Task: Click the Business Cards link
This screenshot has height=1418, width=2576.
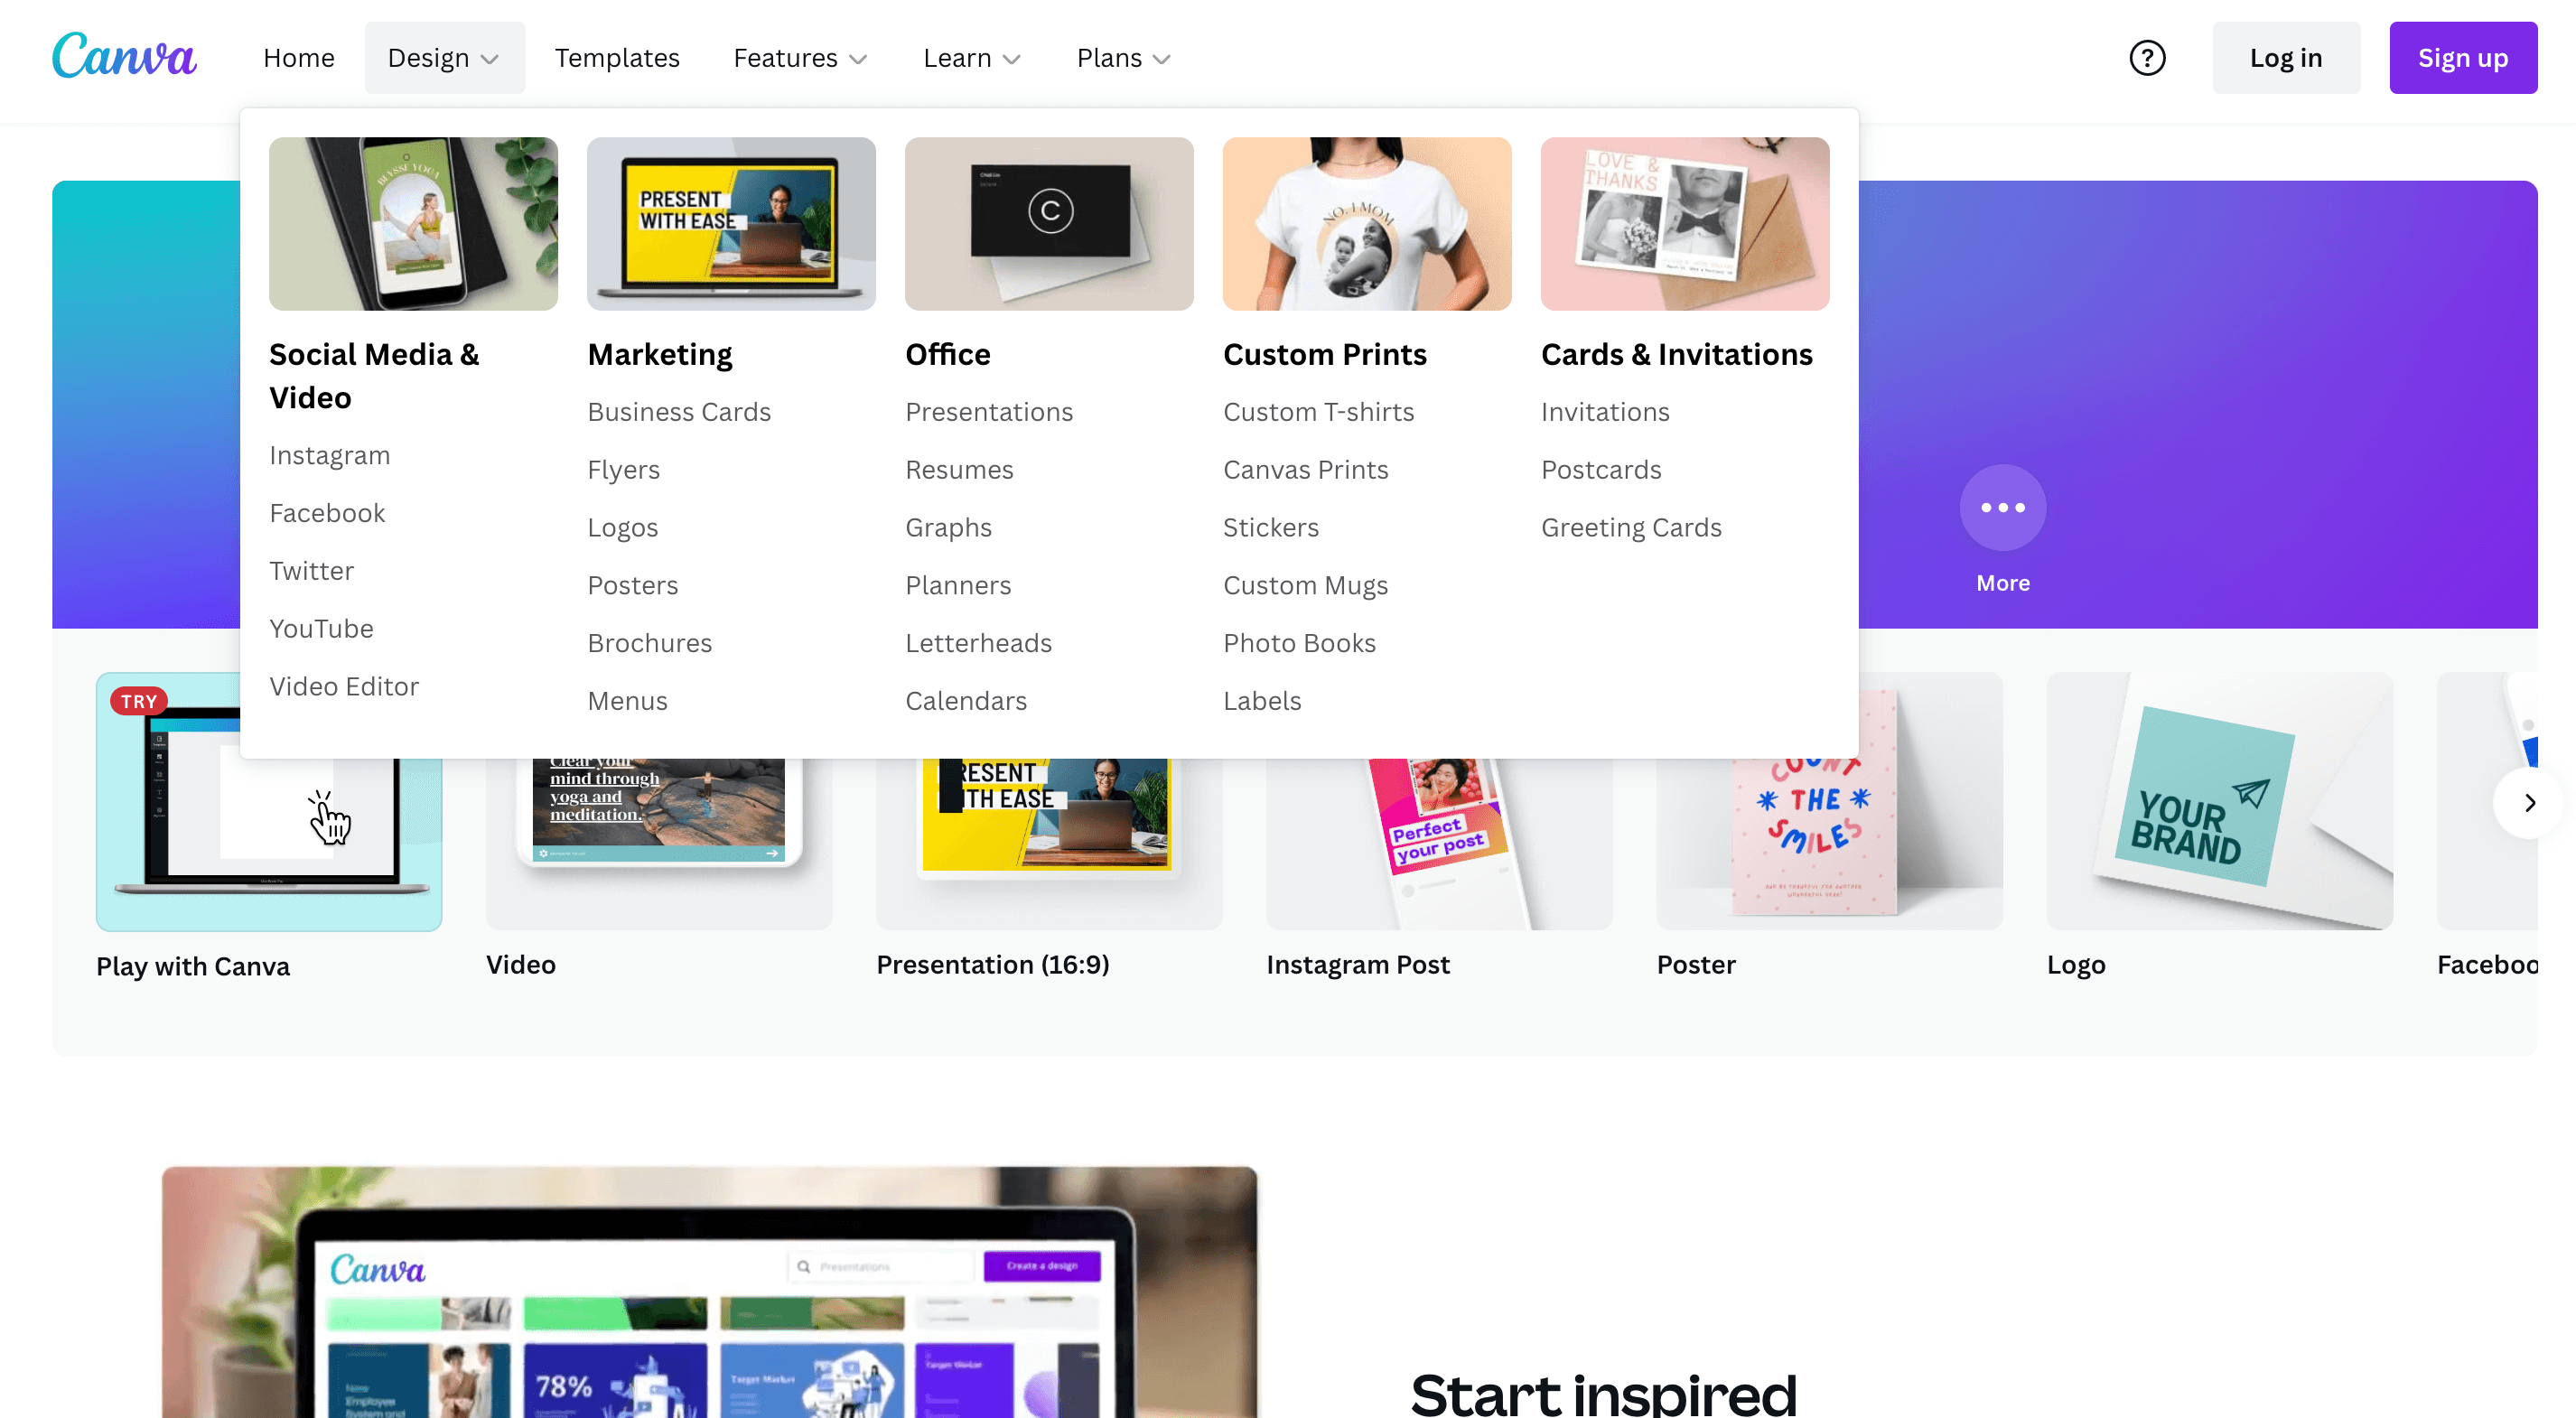Action: [679, 410]
